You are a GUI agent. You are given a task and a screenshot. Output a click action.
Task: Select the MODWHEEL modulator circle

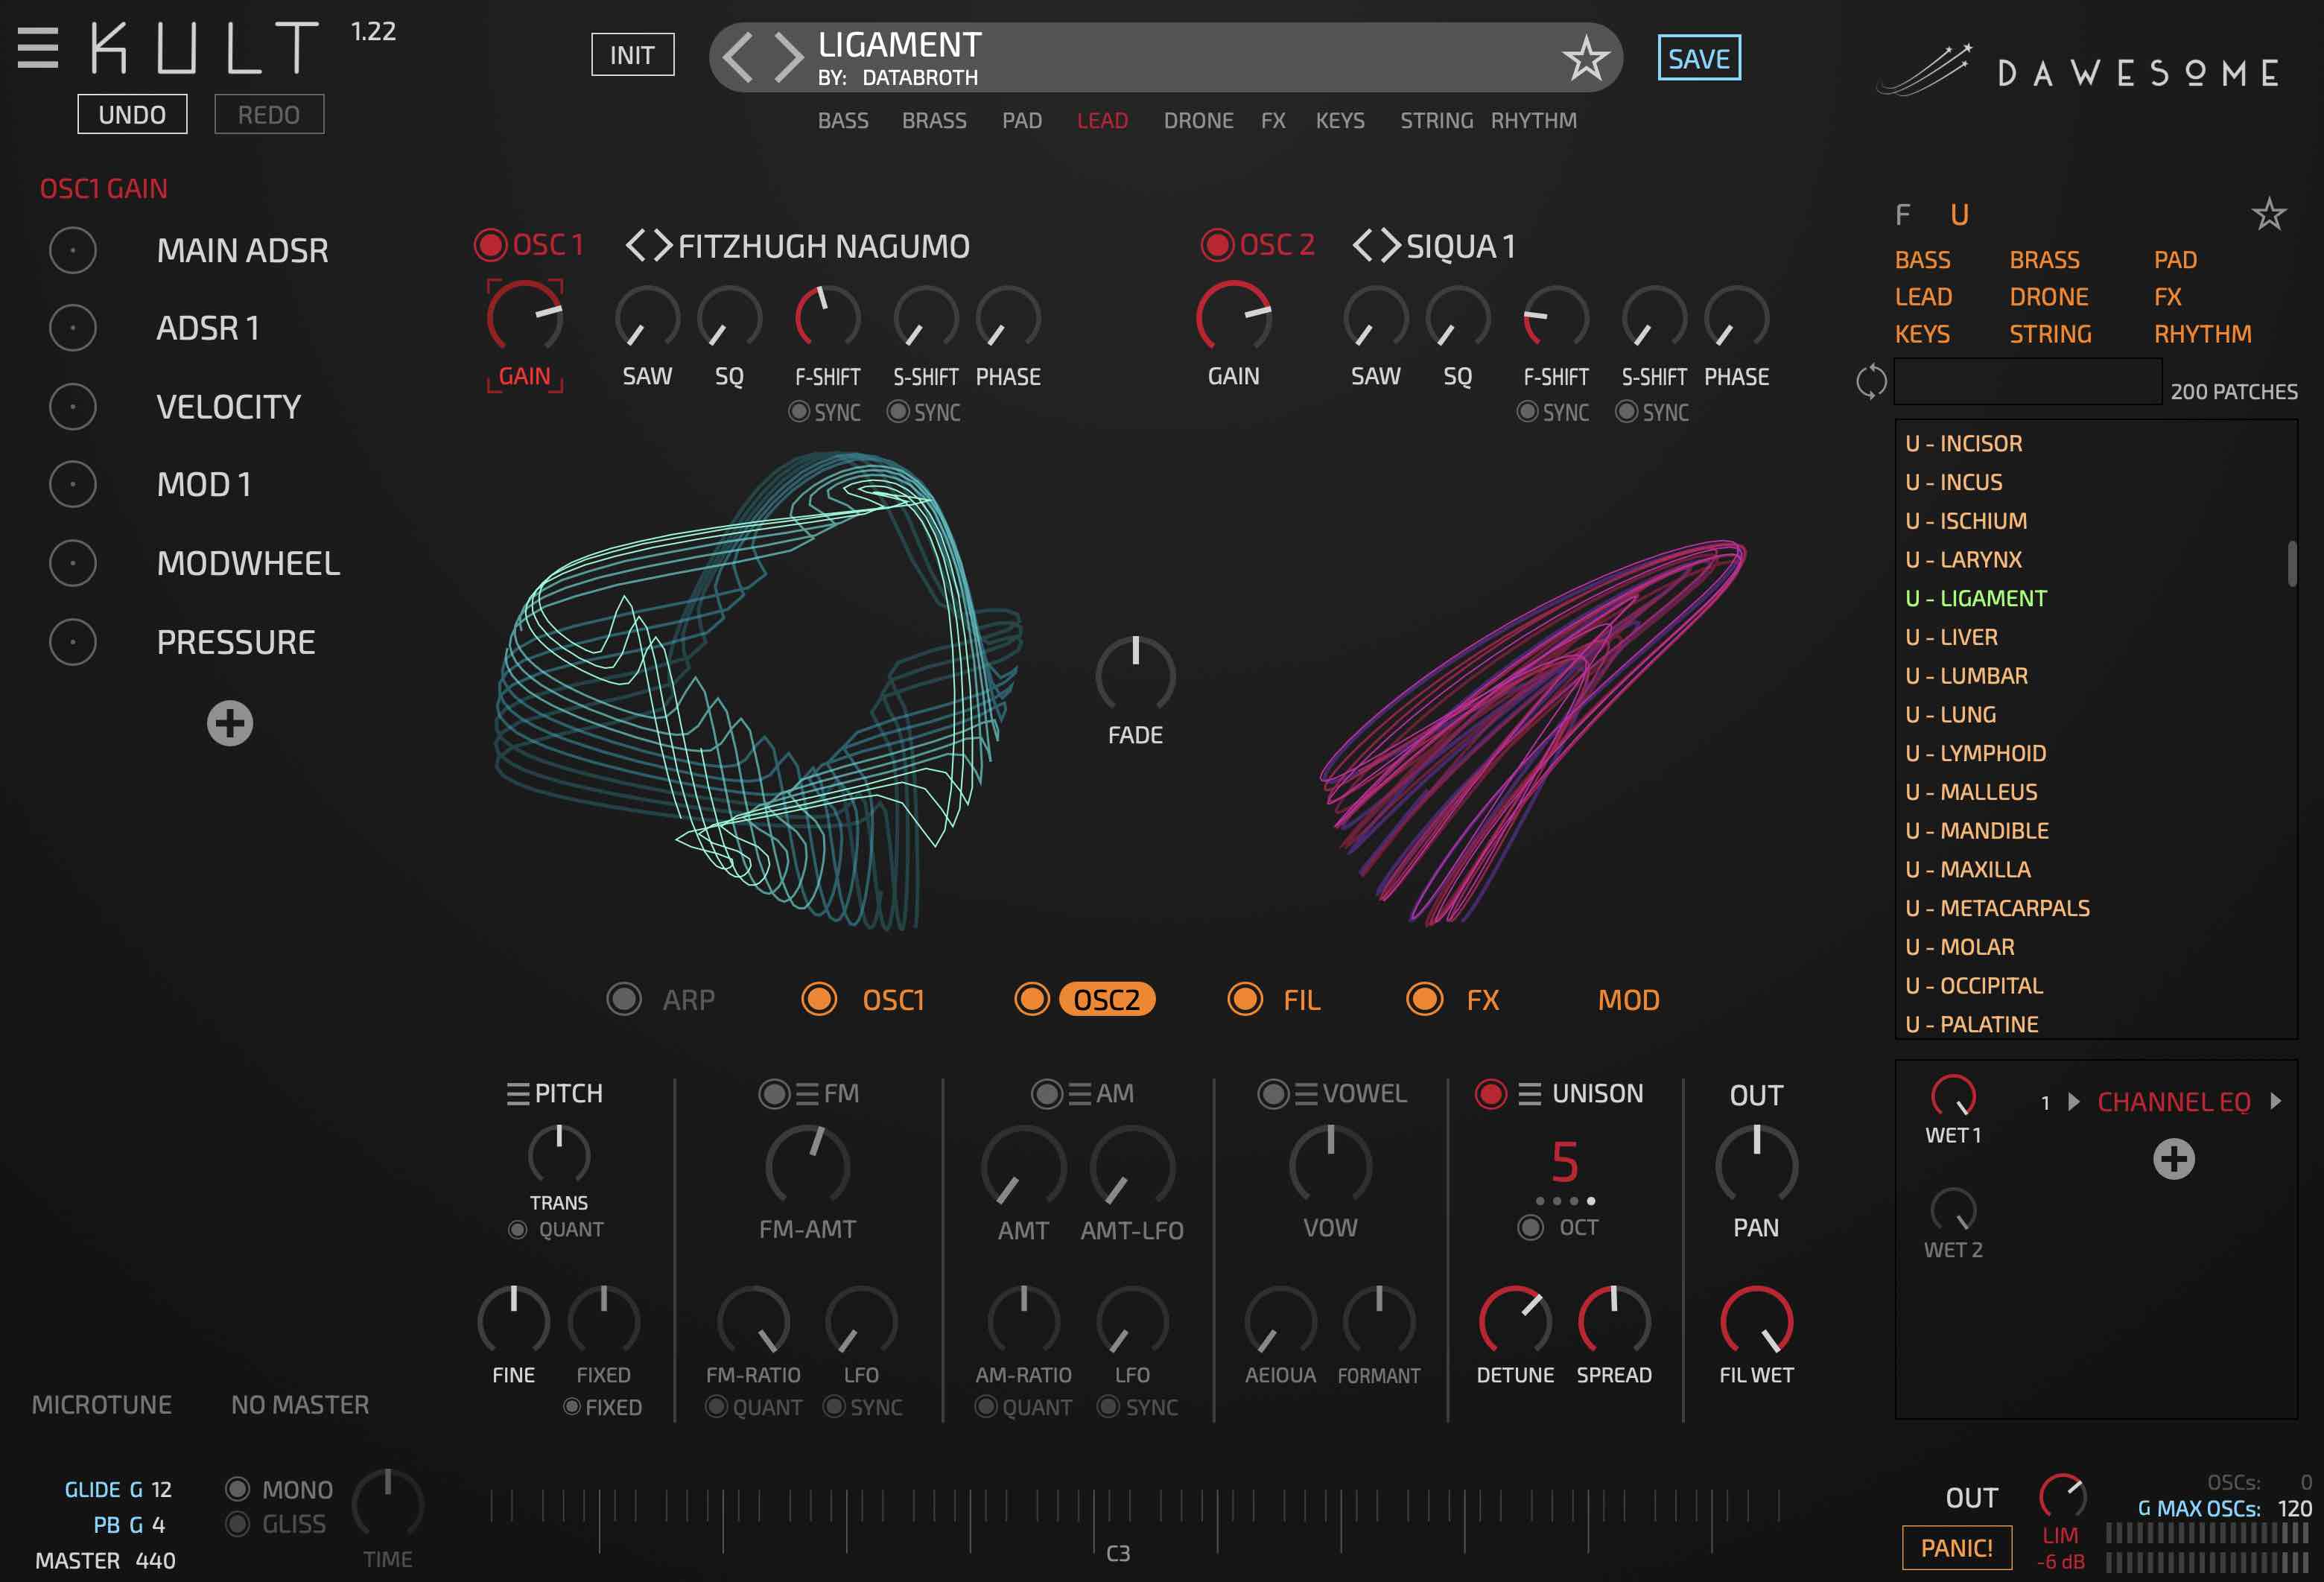(x=73, y=563)
